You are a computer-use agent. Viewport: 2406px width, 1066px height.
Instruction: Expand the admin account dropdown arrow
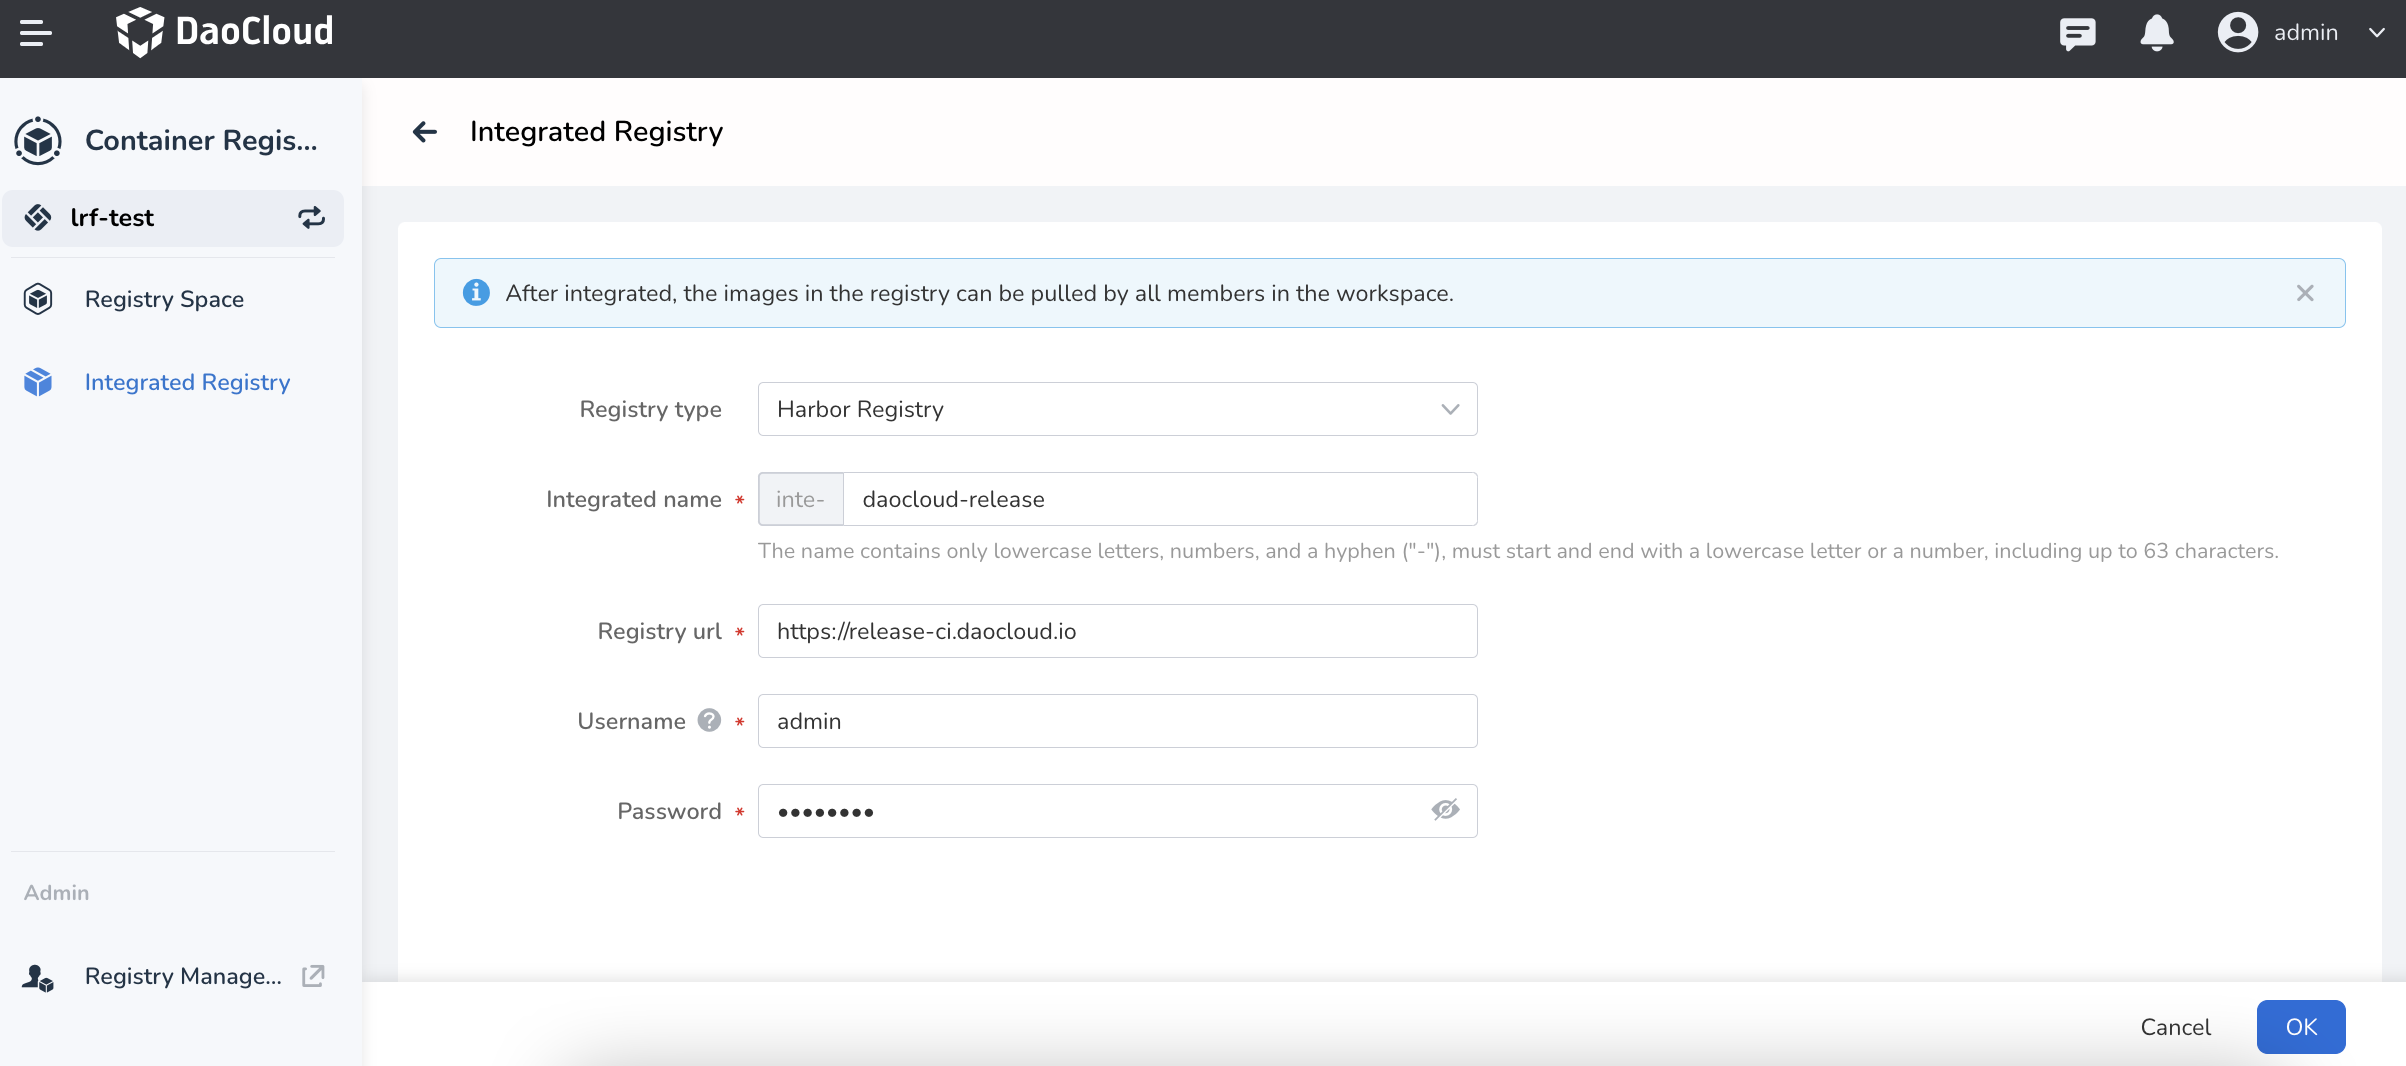point(2377,33)
